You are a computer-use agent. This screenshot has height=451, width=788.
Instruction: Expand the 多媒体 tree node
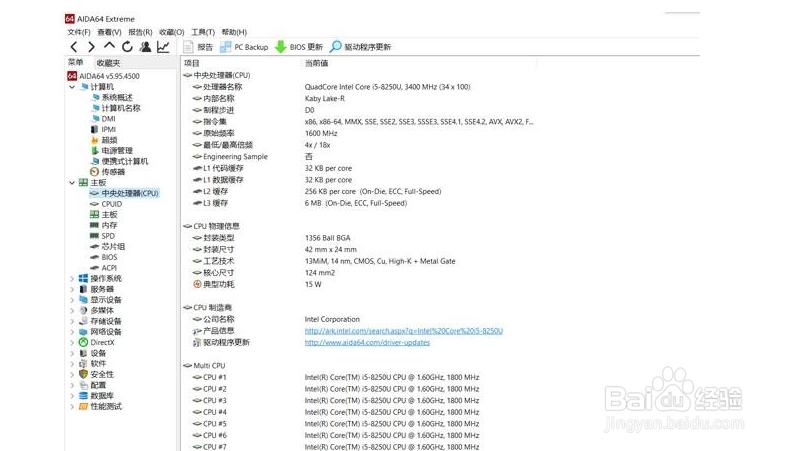[x=72, y=310]
